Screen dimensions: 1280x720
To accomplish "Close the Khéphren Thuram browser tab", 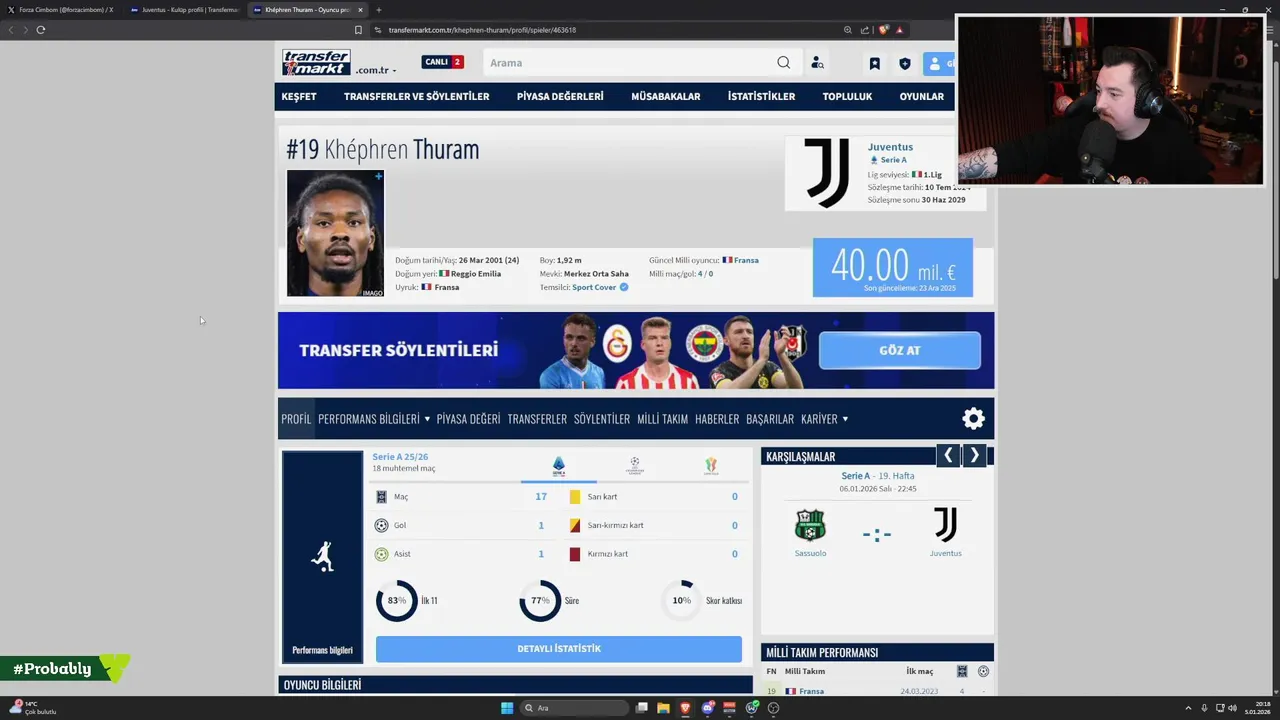I will (x=361, y=10).
